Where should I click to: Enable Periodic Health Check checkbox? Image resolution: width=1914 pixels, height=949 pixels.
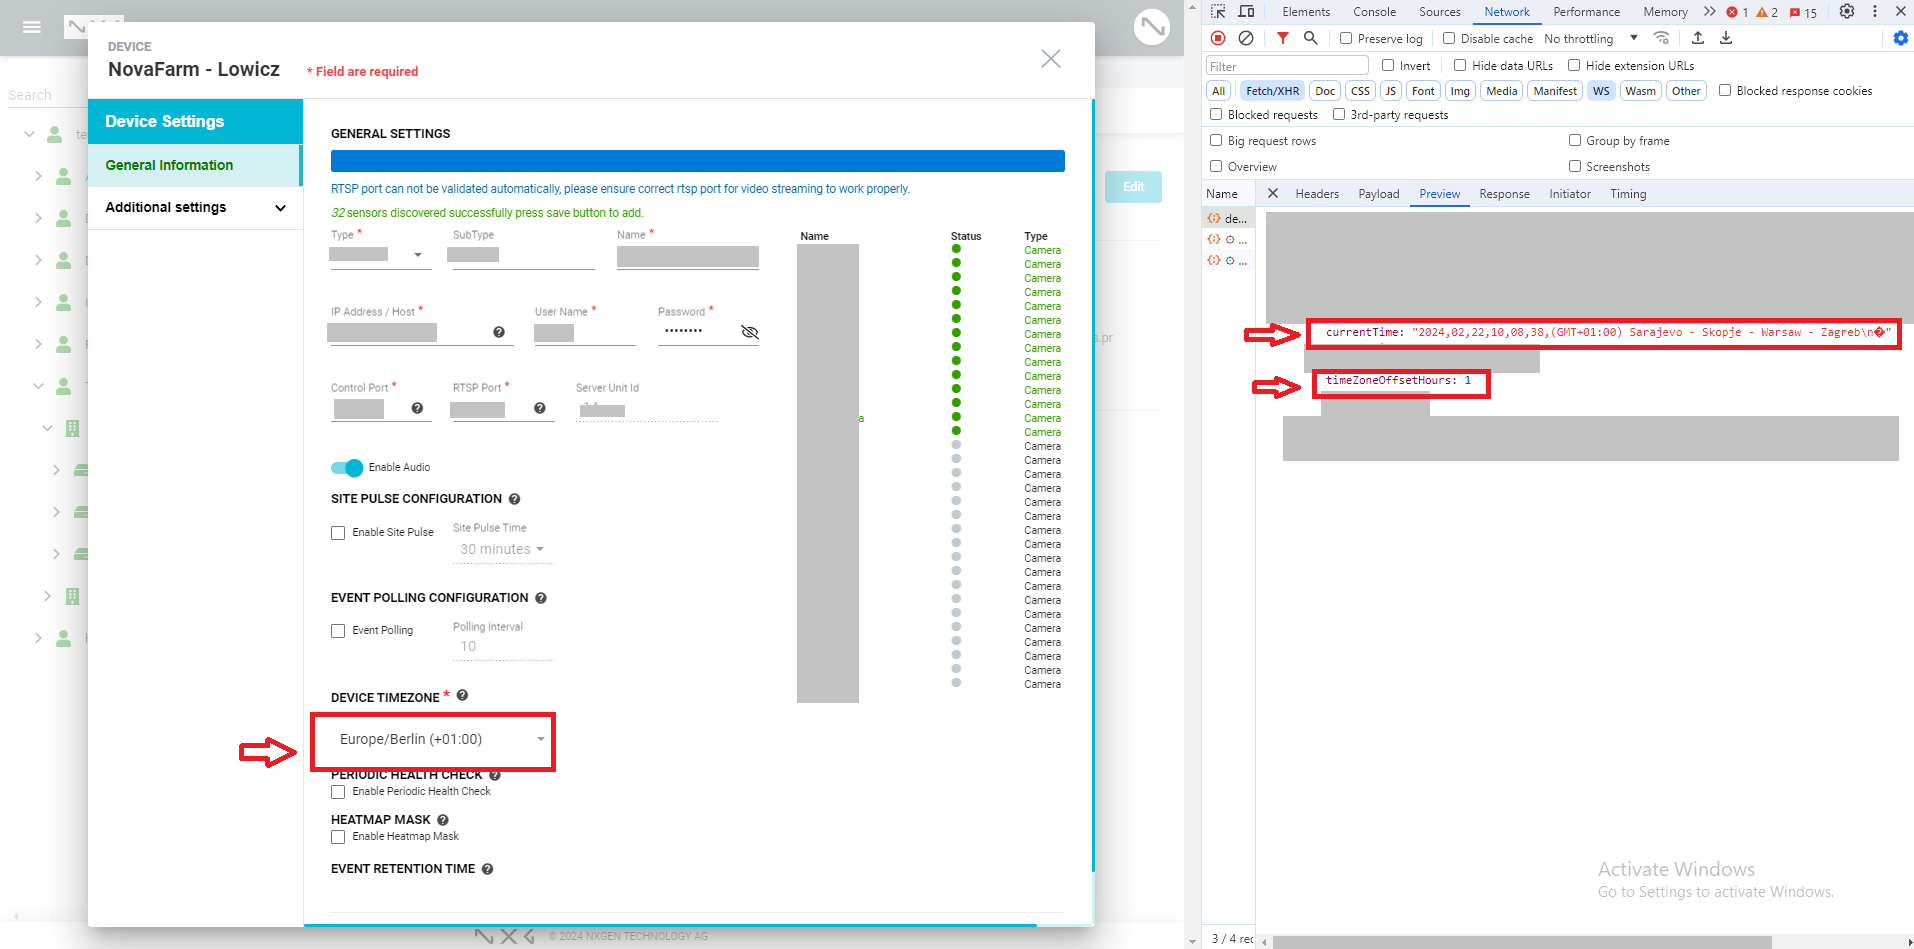tap(338, 792)
